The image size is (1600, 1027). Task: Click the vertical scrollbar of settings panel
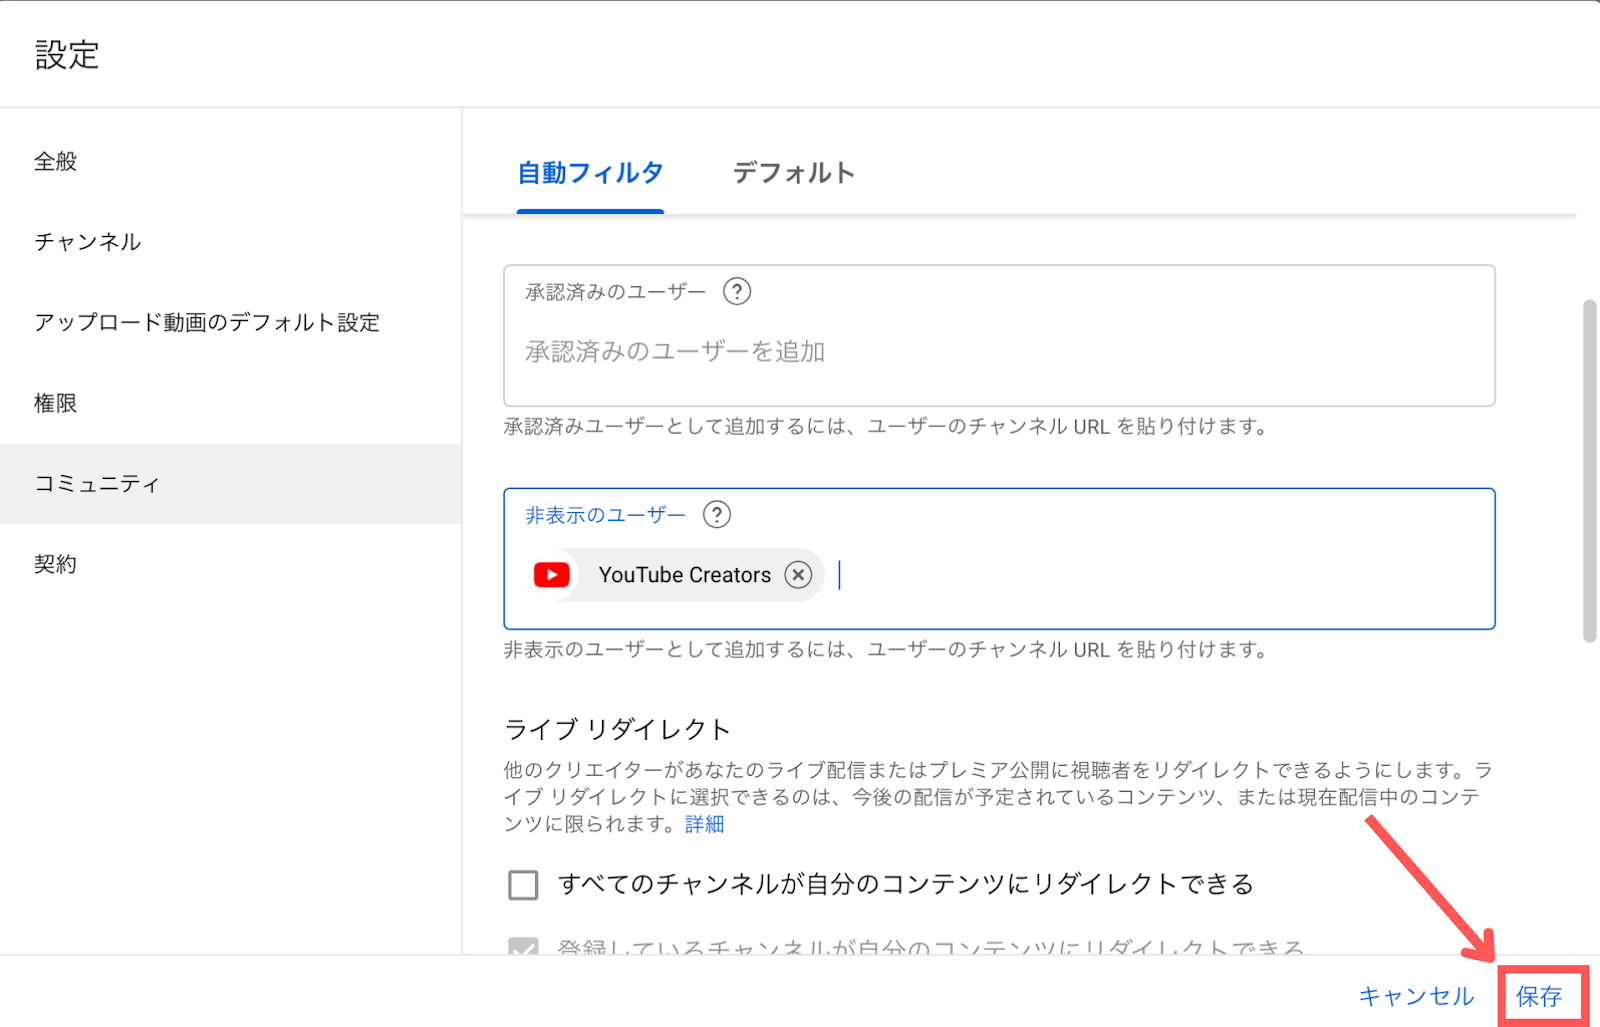pos(1590,470)
